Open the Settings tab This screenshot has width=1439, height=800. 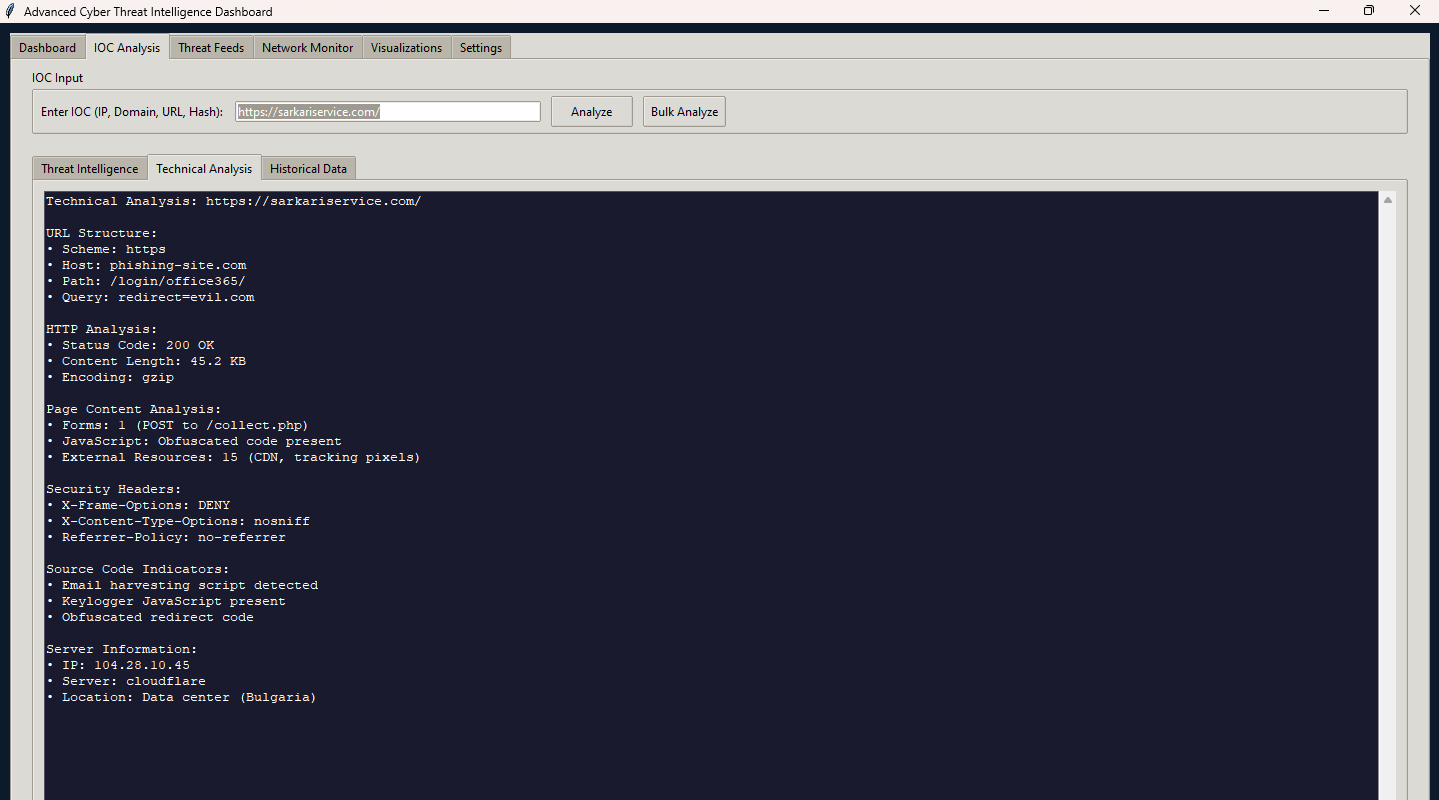(x=481, y=48)
